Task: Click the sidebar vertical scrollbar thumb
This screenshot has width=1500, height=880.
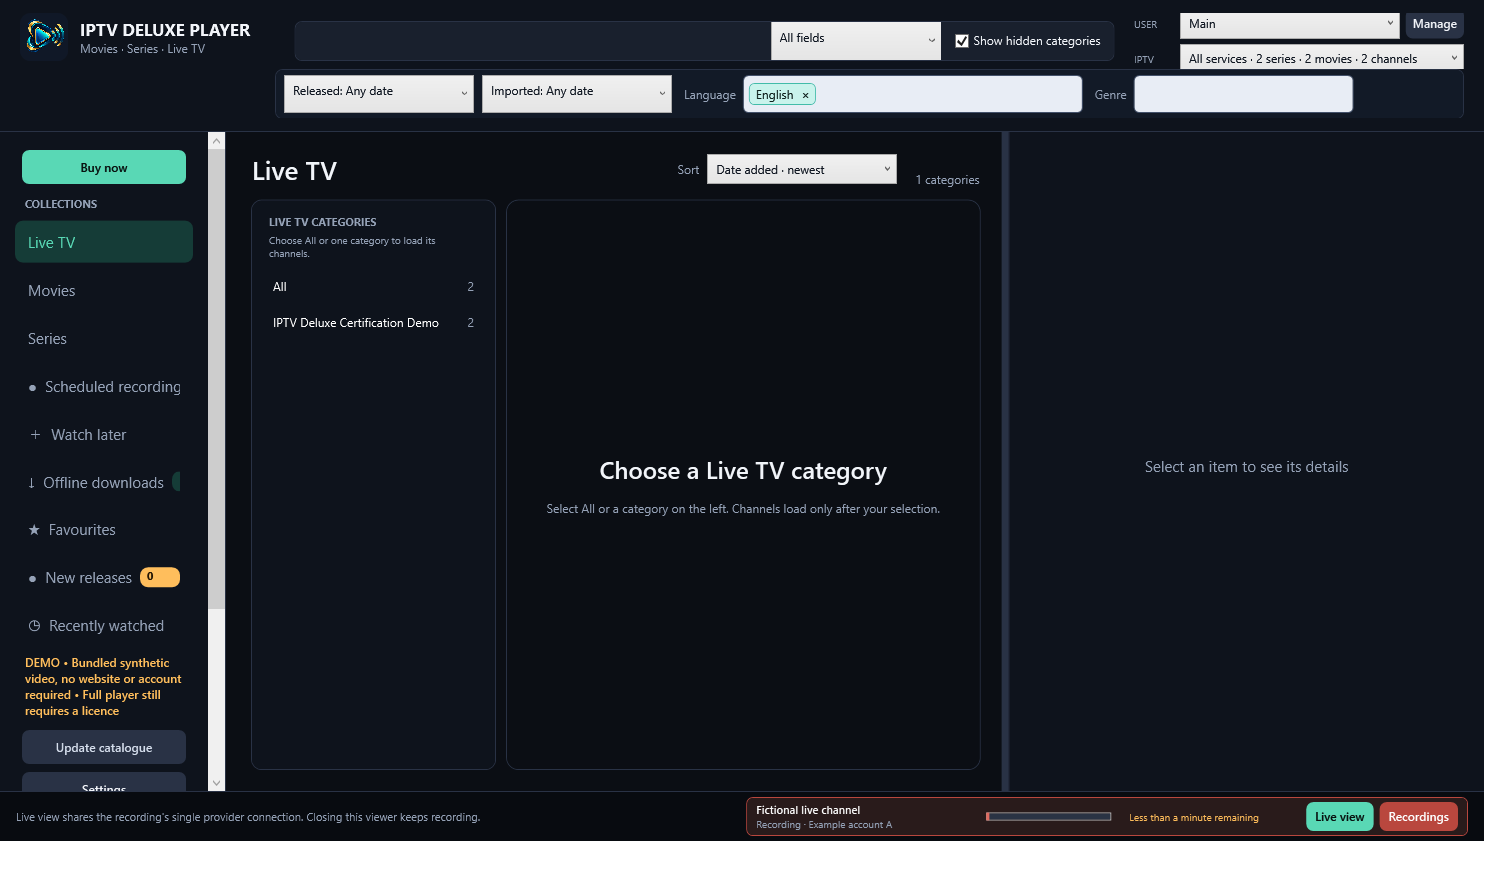Action: (x=216, y=380)
